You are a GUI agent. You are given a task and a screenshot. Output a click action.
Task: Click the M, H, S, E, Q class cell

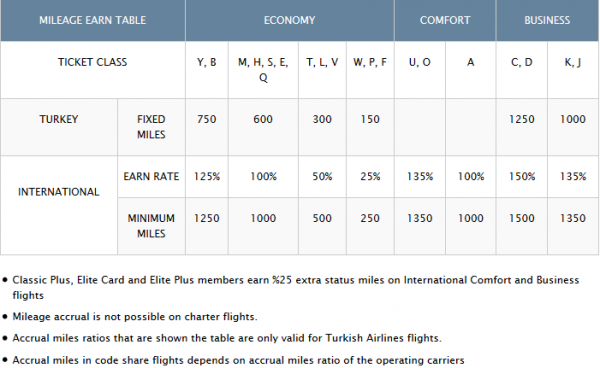click(x=263, y=70)
